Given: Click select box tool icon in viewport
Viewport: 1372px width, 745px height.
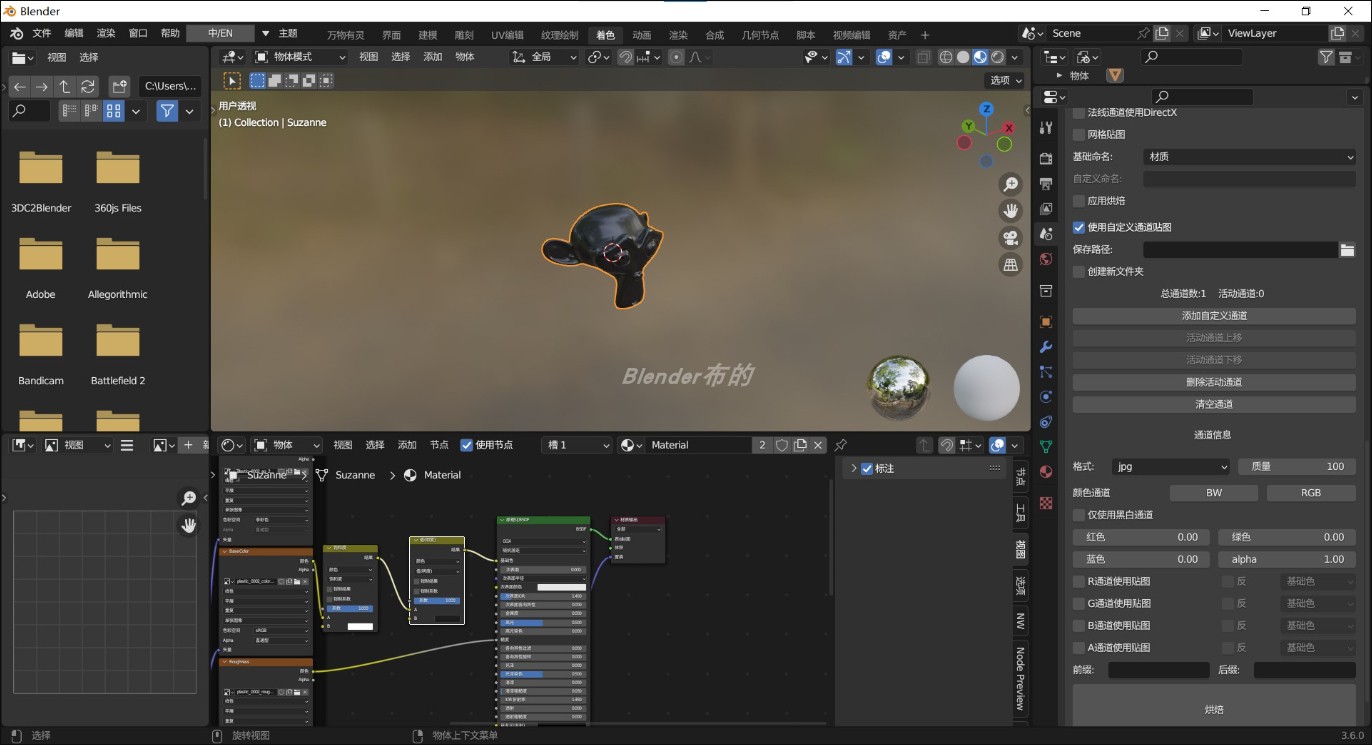Looking at the screenshot, I should [x=232, y=80].
